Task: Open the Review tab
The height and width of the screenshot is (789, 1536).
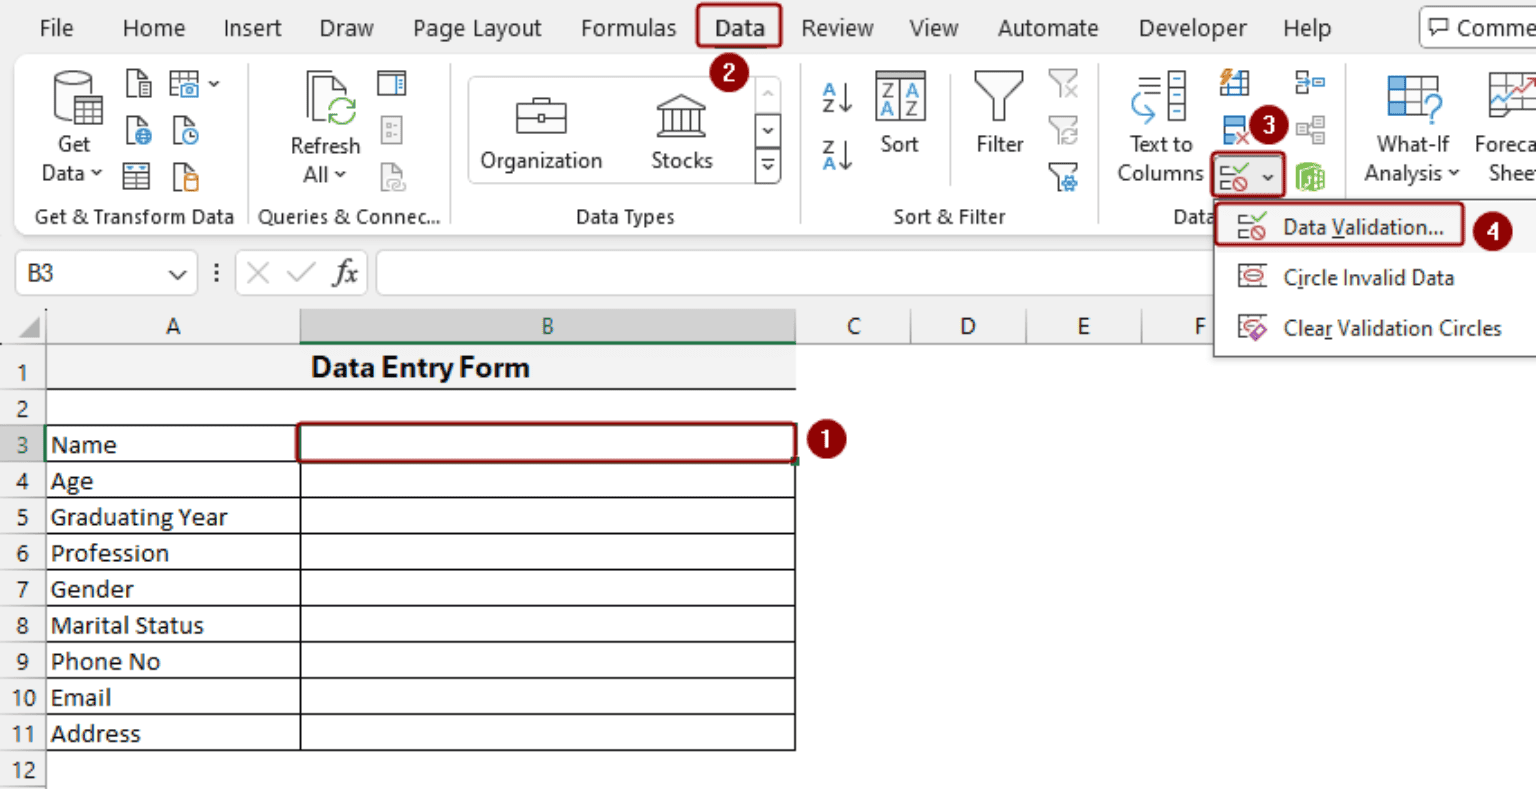Action: click(x=836, y=27)
